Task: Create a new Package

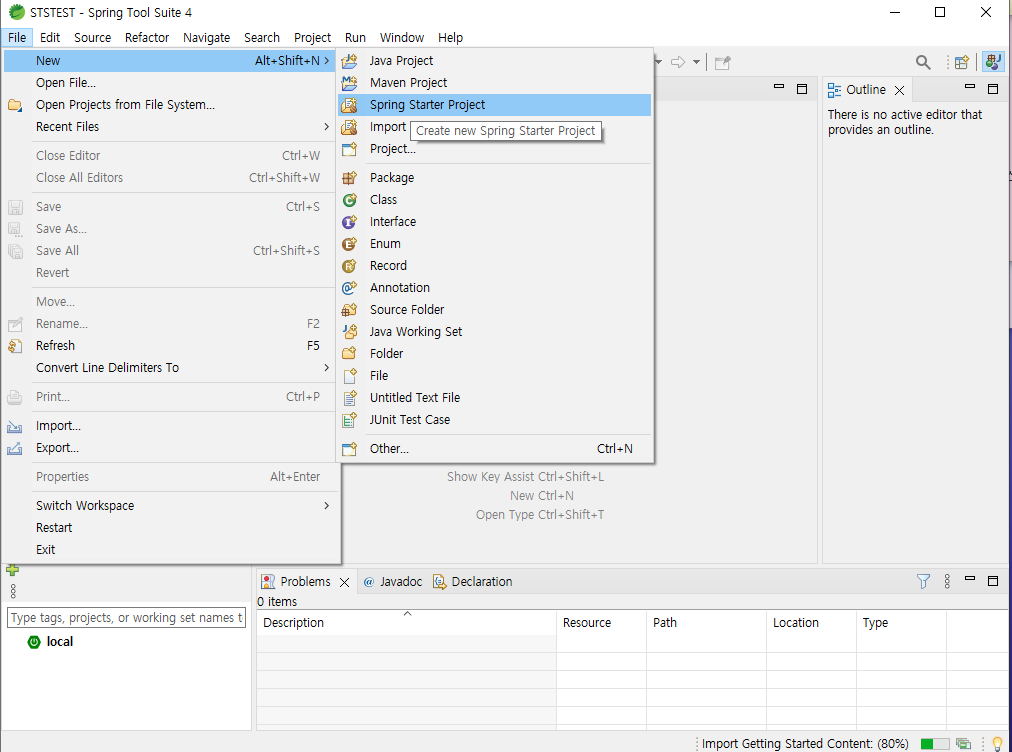Action: coord(494,178)
